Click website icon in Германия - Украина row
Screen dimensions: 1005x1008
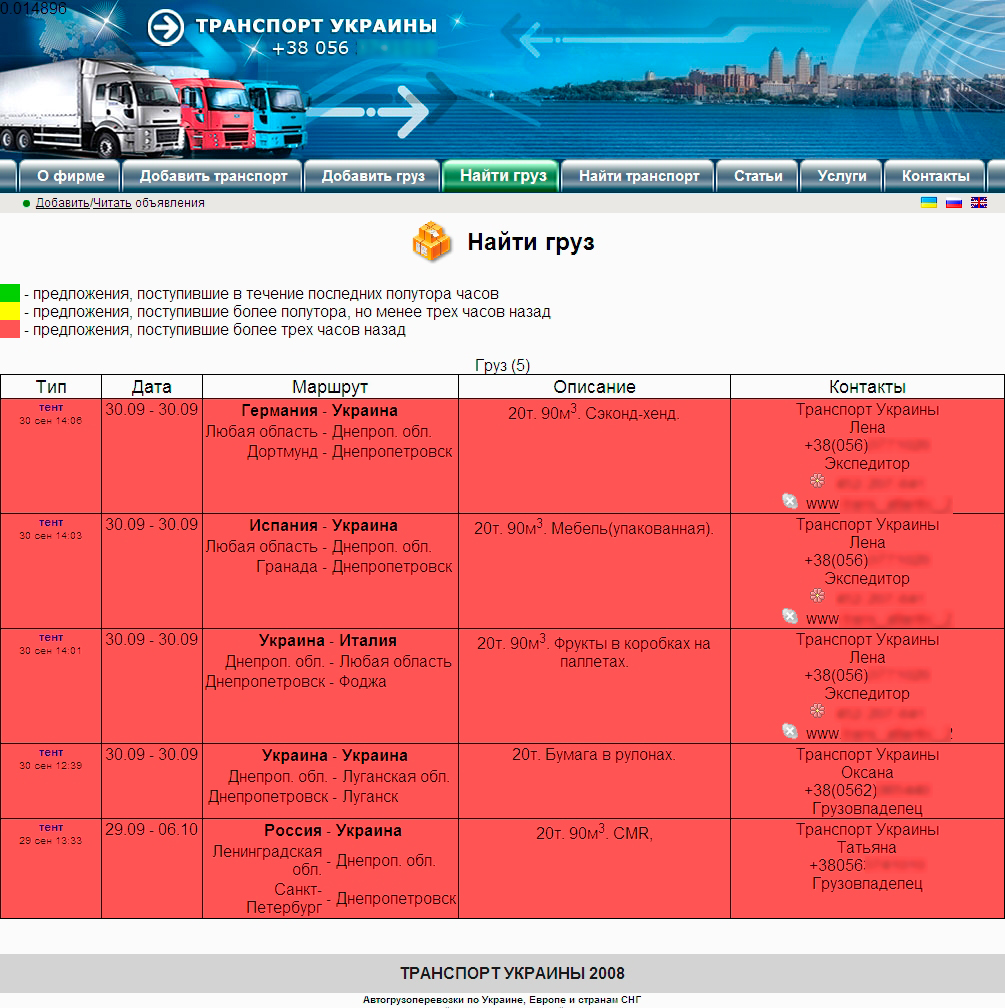pos(790,501)
